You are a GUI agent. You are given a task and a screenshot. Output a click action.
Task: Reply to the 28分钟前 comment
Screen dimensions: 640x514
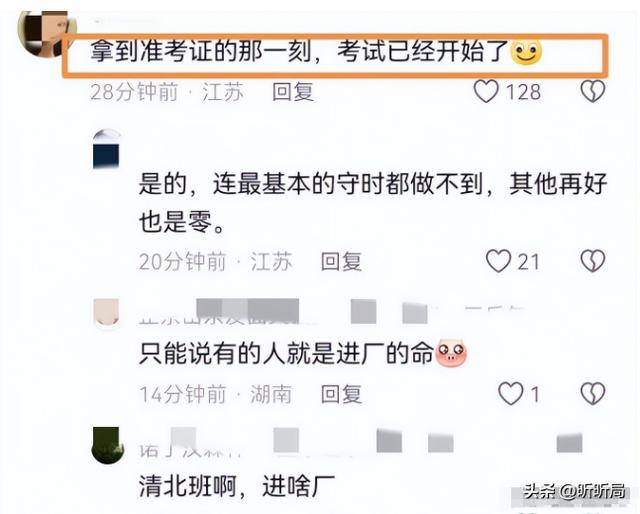pyautogui.click(x=293, y=91)
